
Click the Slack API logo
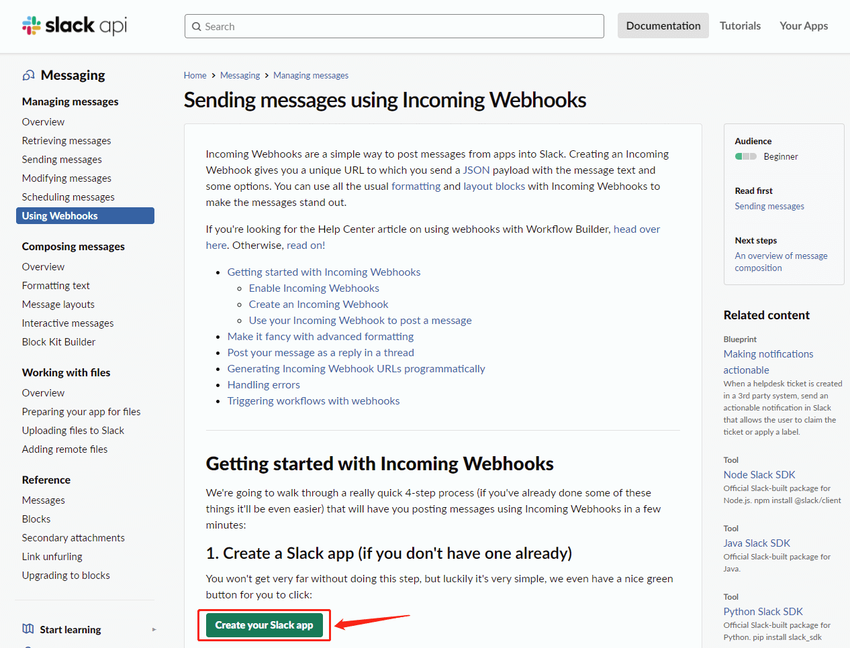coord(74,25)
